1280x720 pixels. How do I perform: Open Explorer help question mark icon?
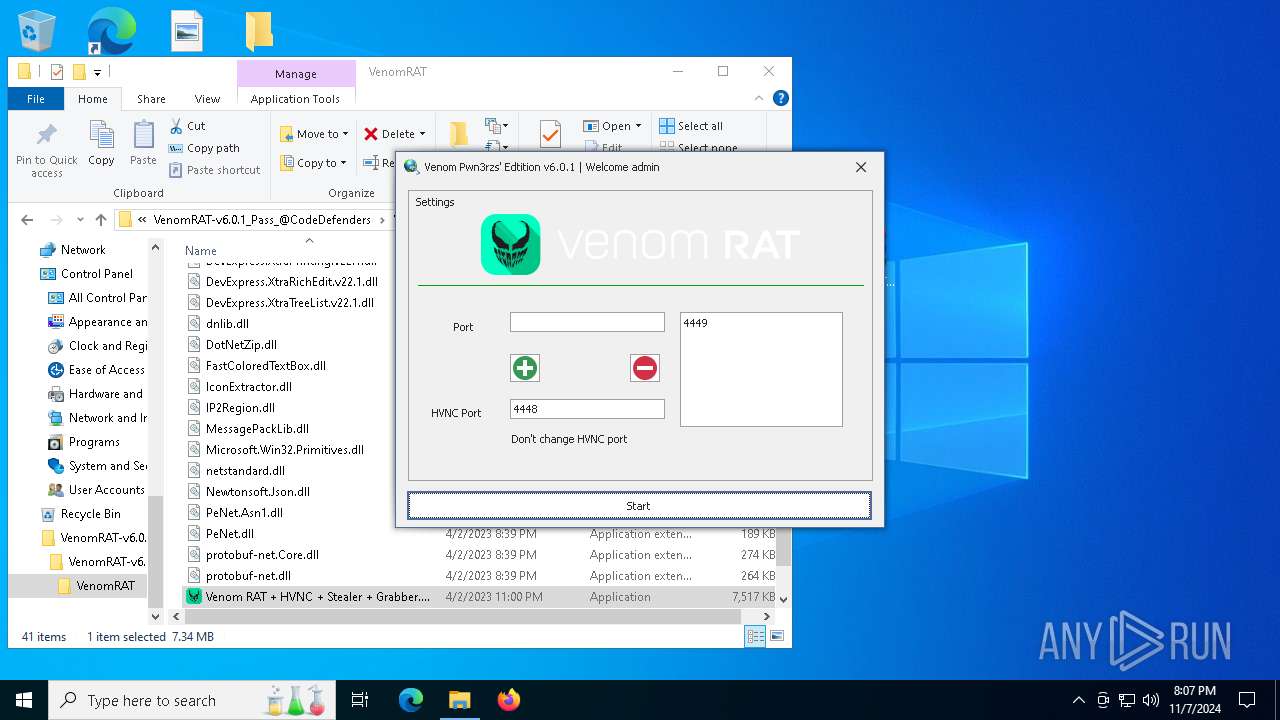click(x=781, y=98)
